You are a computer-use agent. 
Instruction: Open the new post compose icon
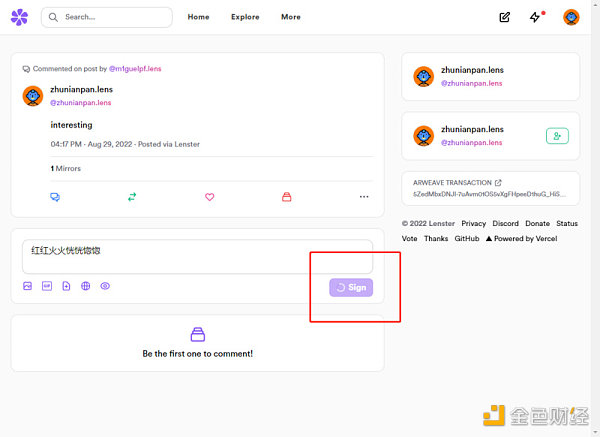point(504,17)
